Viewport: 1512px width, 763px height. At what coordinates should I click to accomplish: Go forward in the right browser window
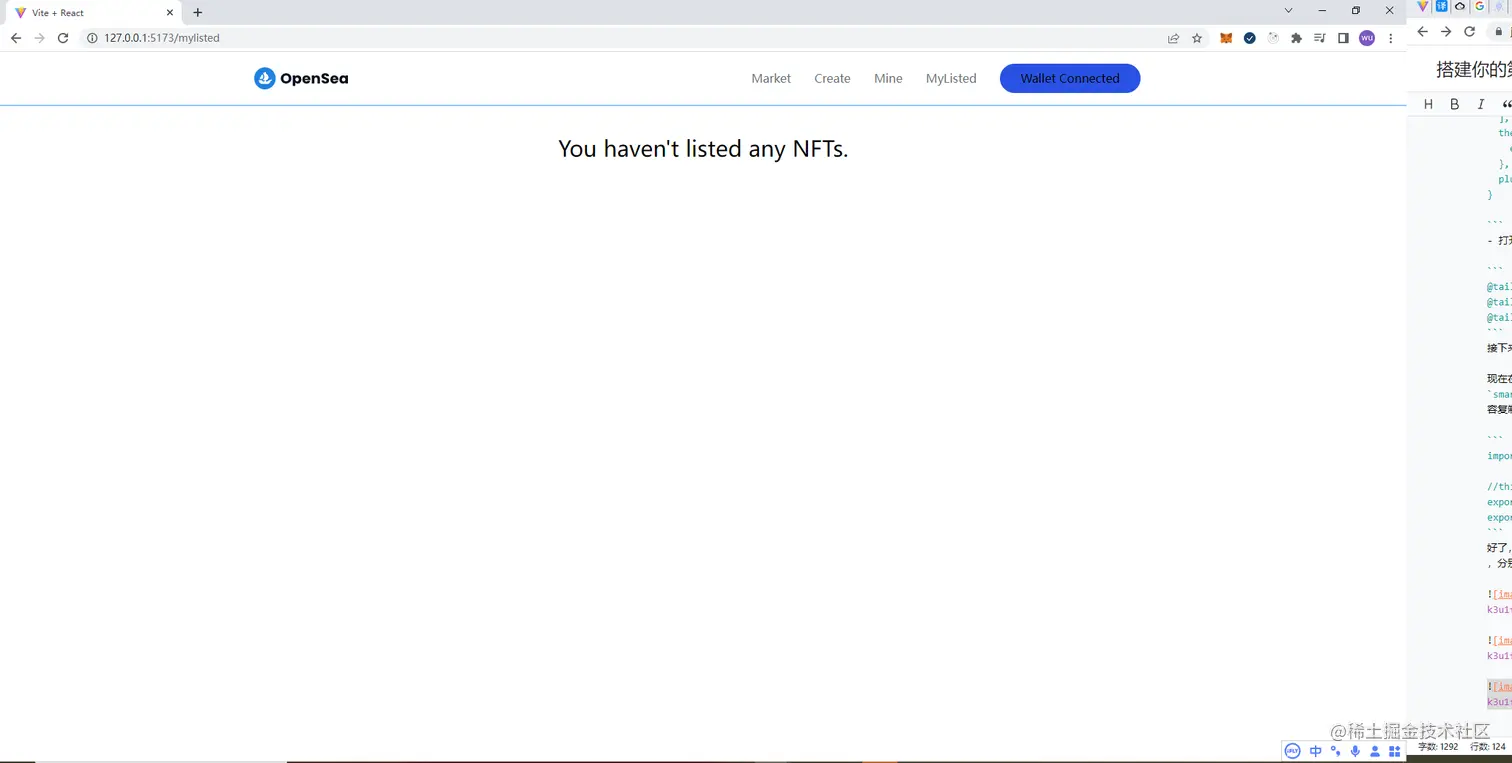pos(1446,31)
